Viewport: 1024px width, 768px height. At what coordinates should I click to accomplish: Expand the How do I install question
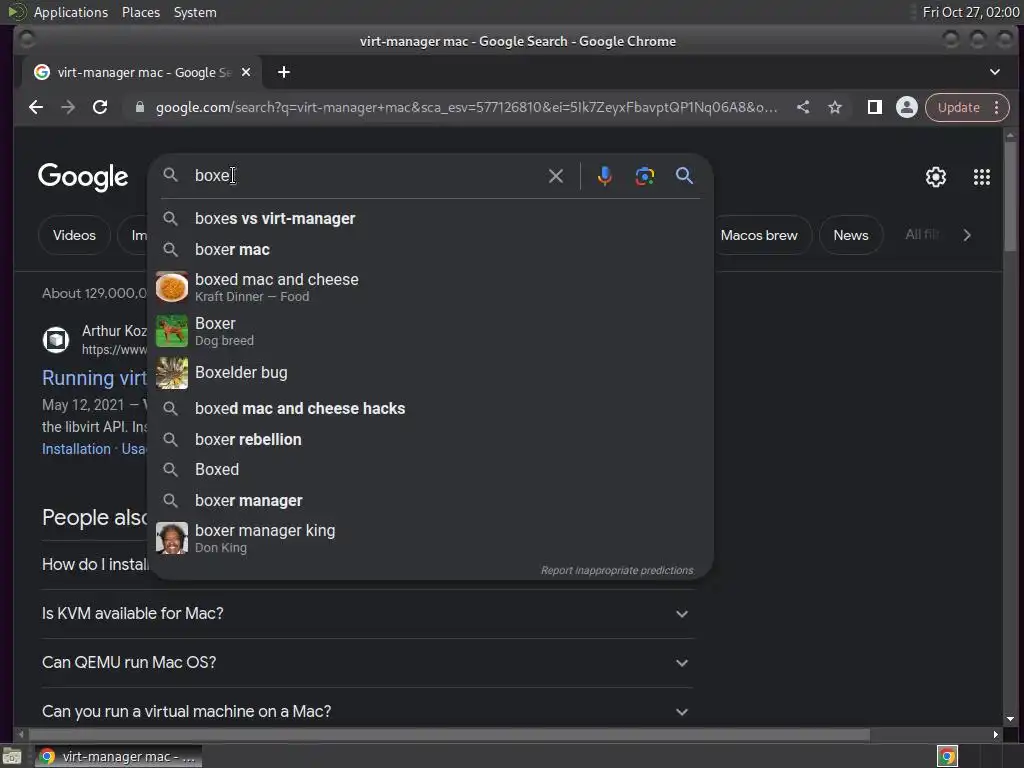[x=95, y=565]
